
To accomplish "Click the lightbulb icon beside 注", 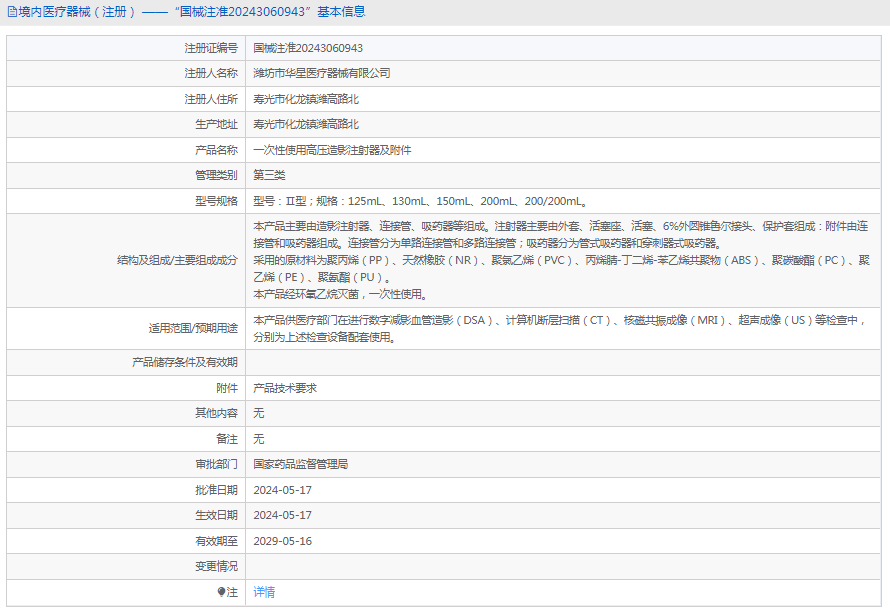I will 221,592.
